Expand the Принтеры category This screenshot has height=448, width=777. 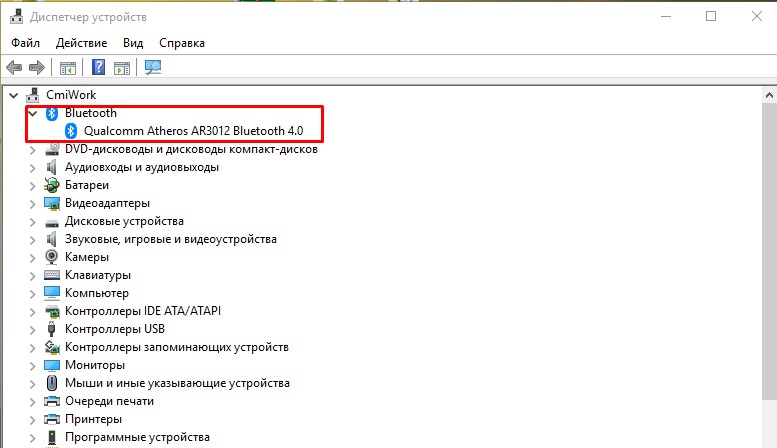33,420
